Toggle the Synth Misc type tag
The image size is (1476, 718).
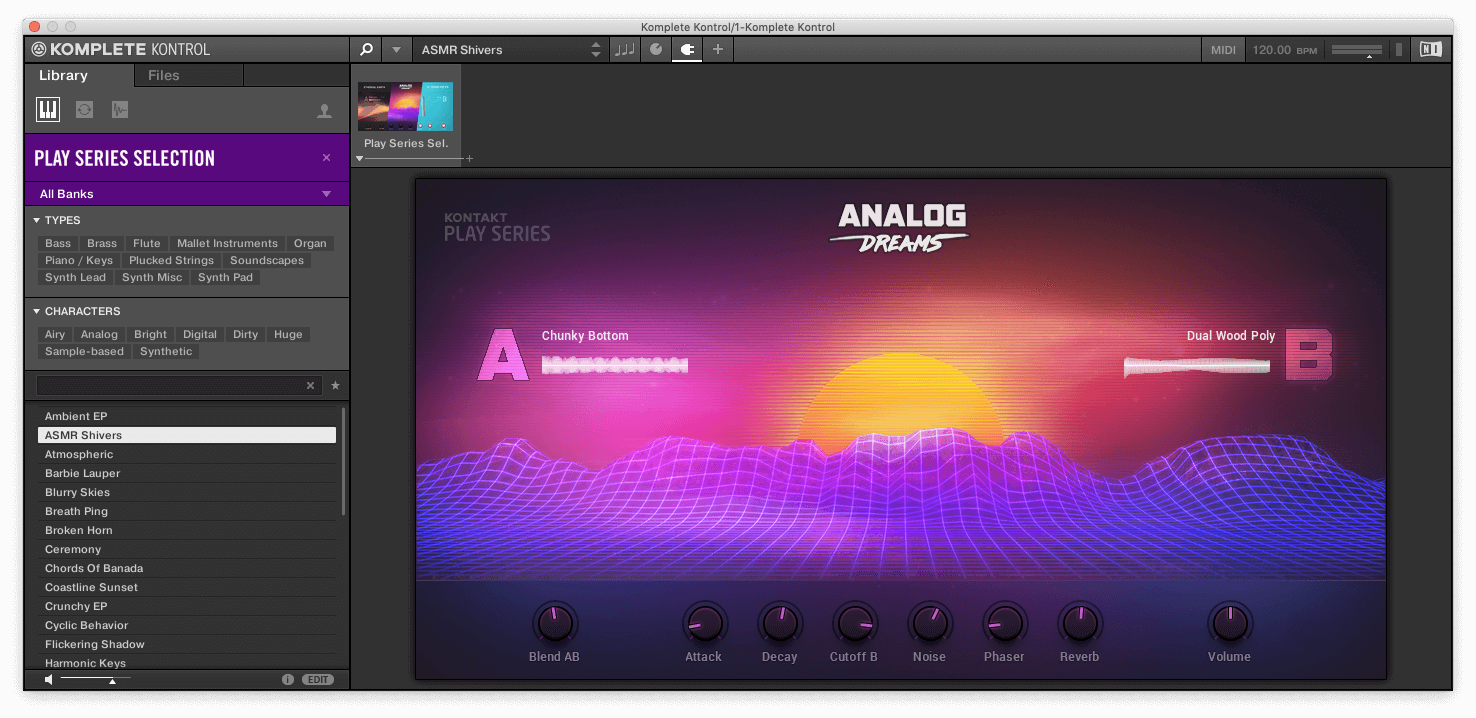click(x=152, y=277)
